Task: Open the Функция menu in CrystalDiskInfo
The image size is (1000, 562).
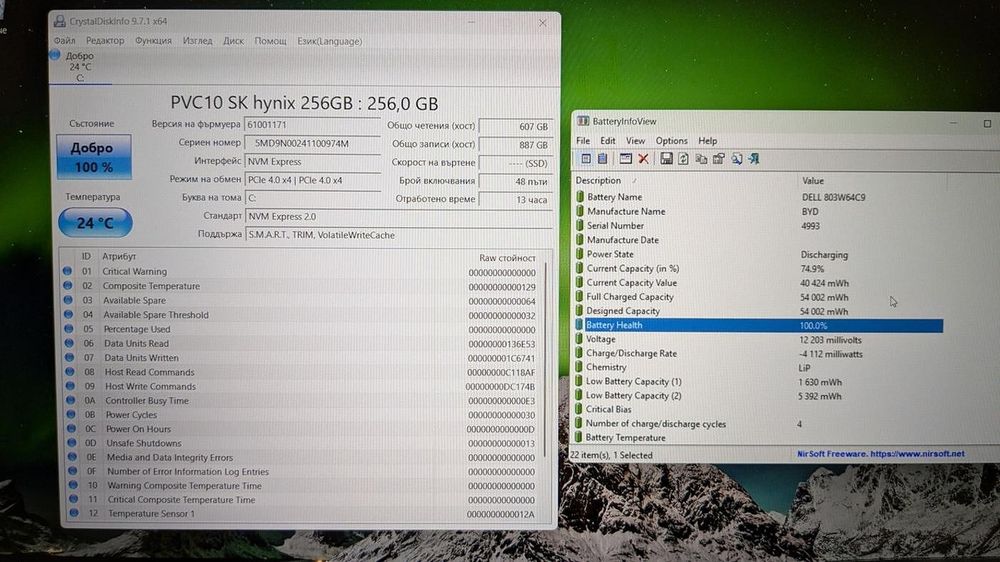Action: [153, 41]
